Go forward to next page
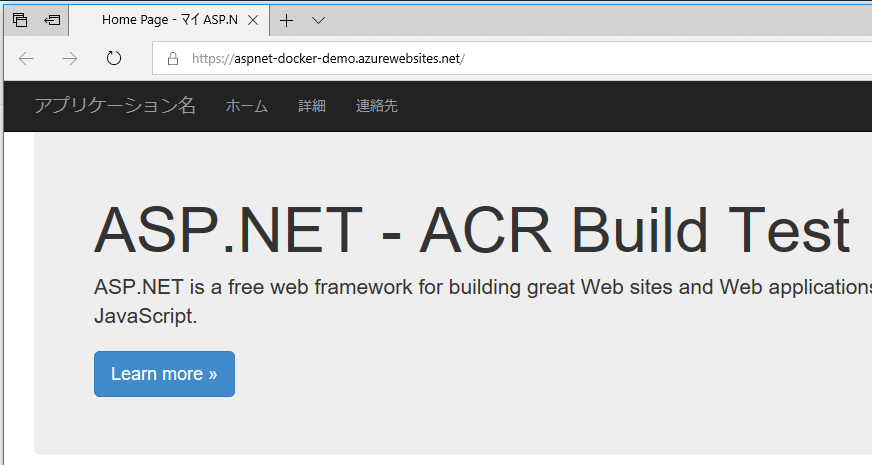The width and height of the screenshot is (872, 465). (x=70, y=58)
